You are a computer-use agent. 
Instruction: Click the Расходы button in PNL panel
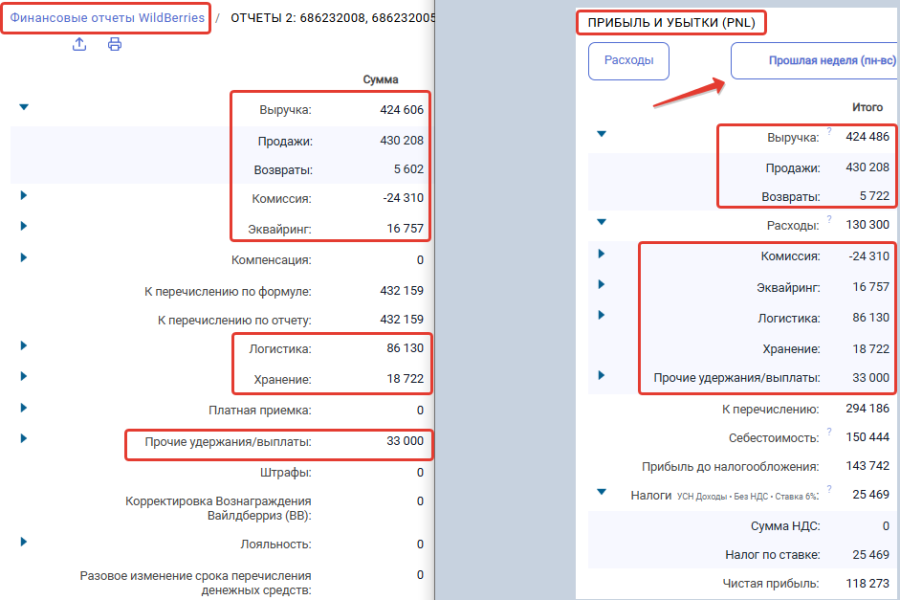click(629, 61)
